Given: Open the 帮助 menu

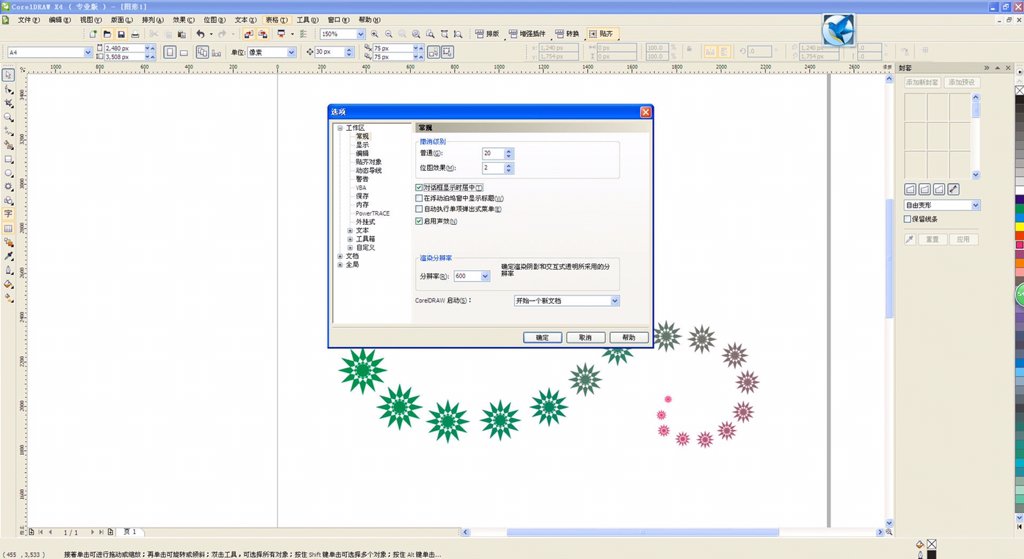Looking at the screenshot, I should coord(370,20).
